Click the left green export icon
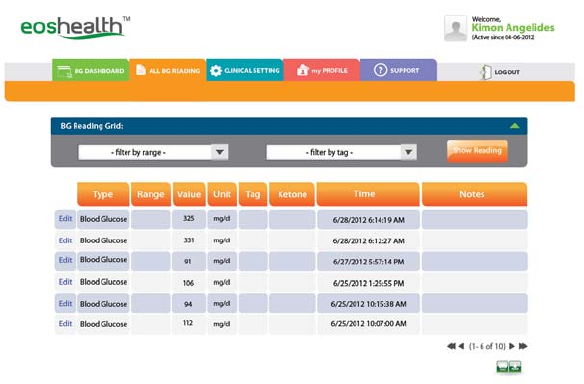The width and height of the screenshot is (584, 384). (x=502, y=366)
